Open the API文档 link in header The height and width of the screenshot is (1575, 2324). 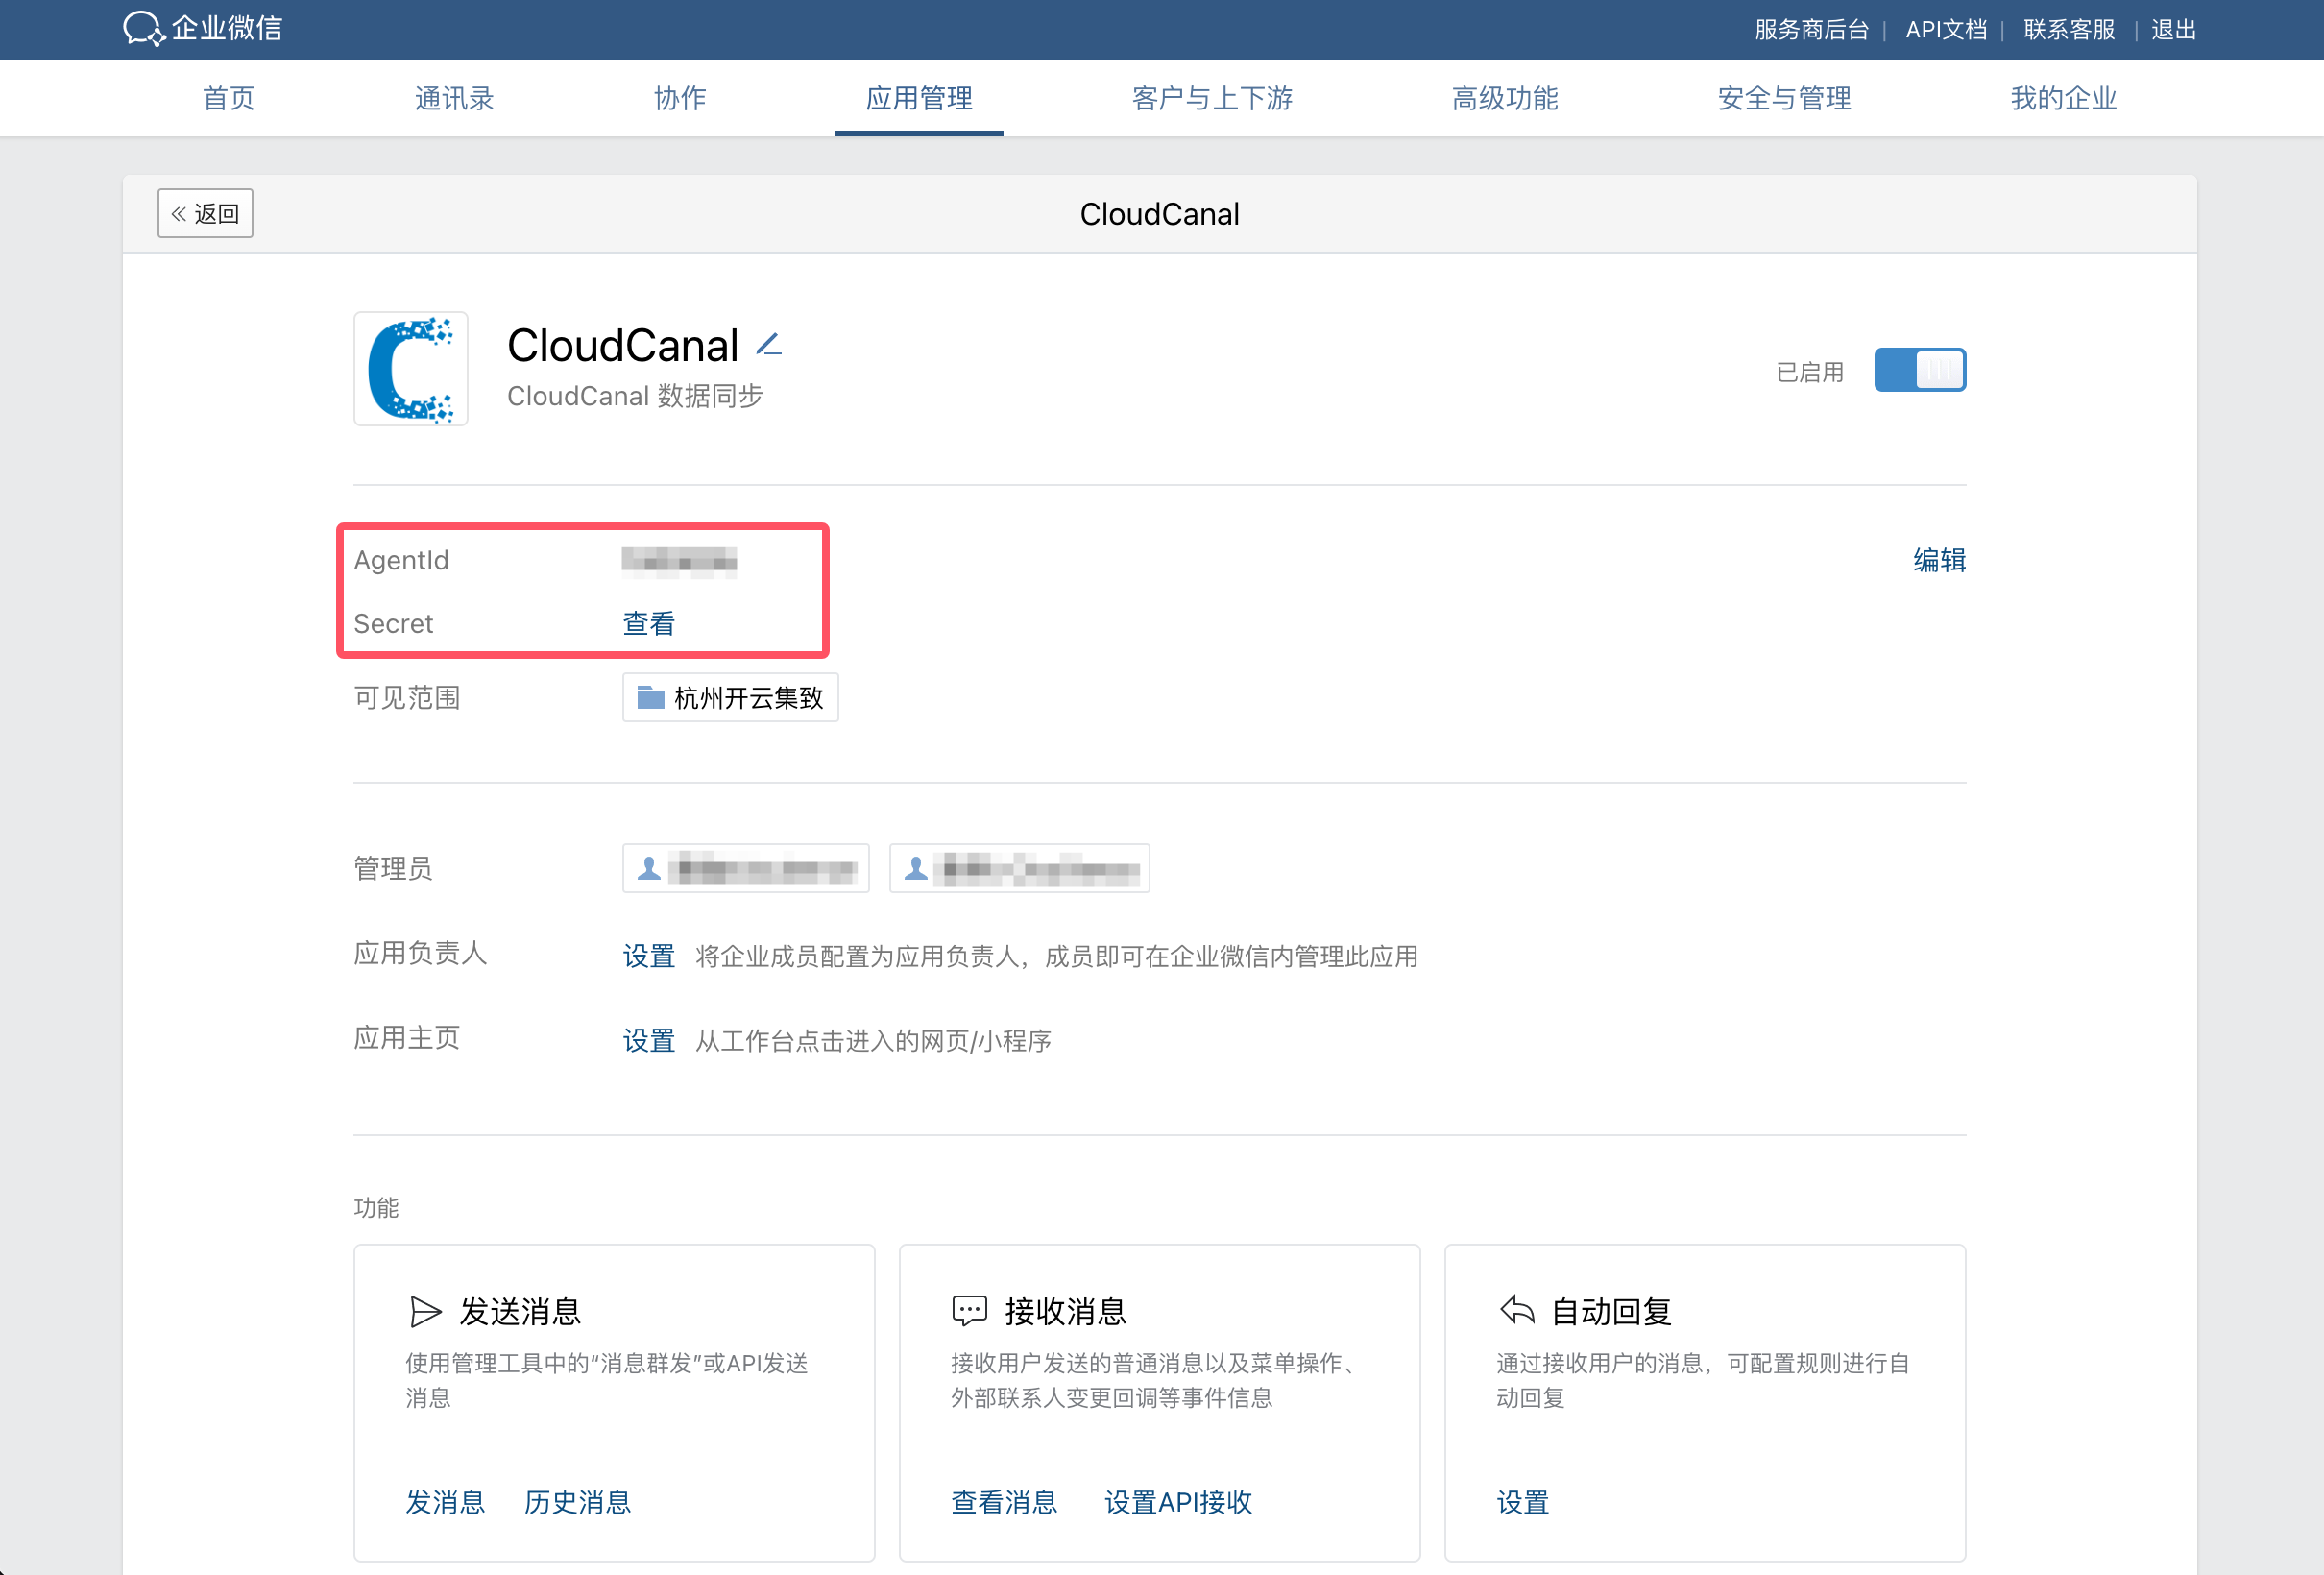tap(1945, 29)
